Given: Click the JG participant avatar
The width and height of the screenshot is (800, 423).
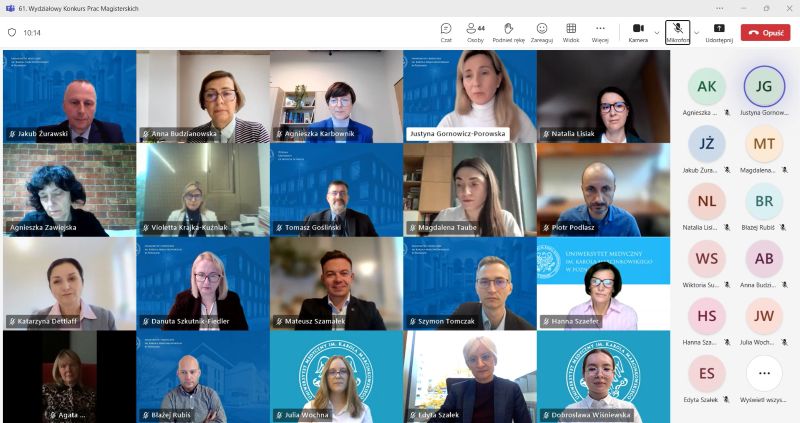Looking at the screenshot, I should tap(764, 86).
